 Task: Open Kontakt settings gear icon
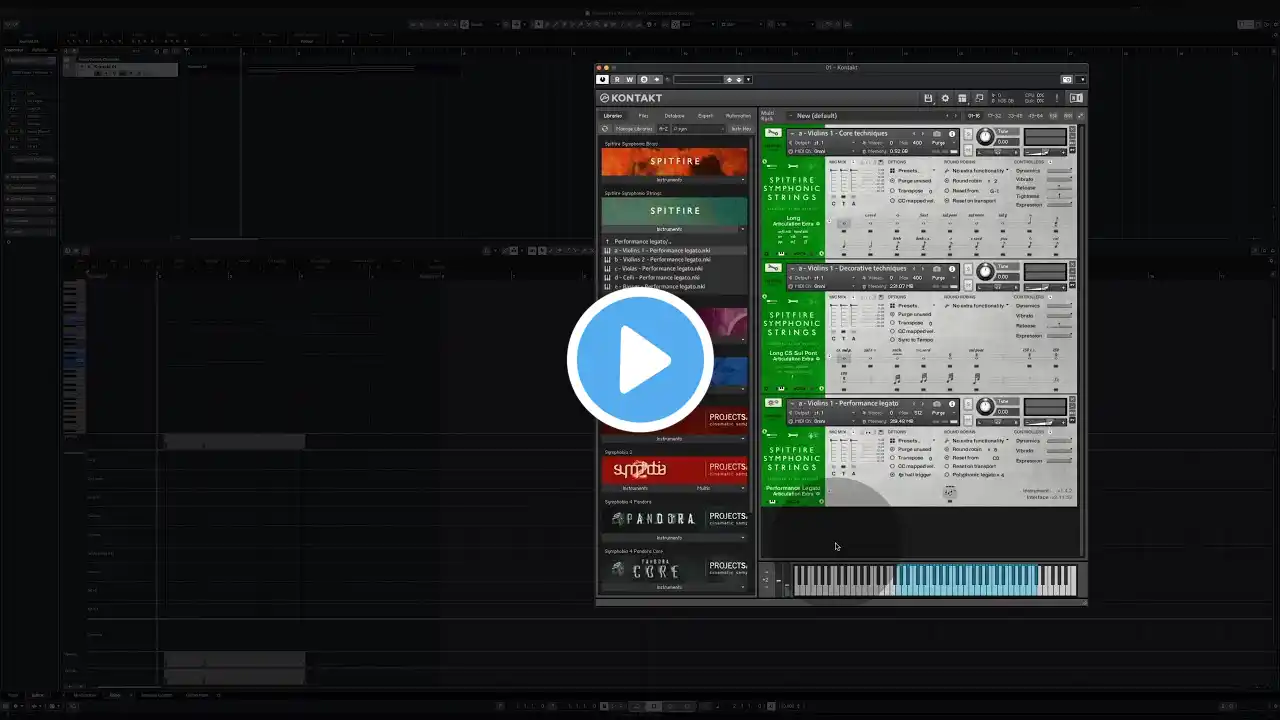(945, 98)
